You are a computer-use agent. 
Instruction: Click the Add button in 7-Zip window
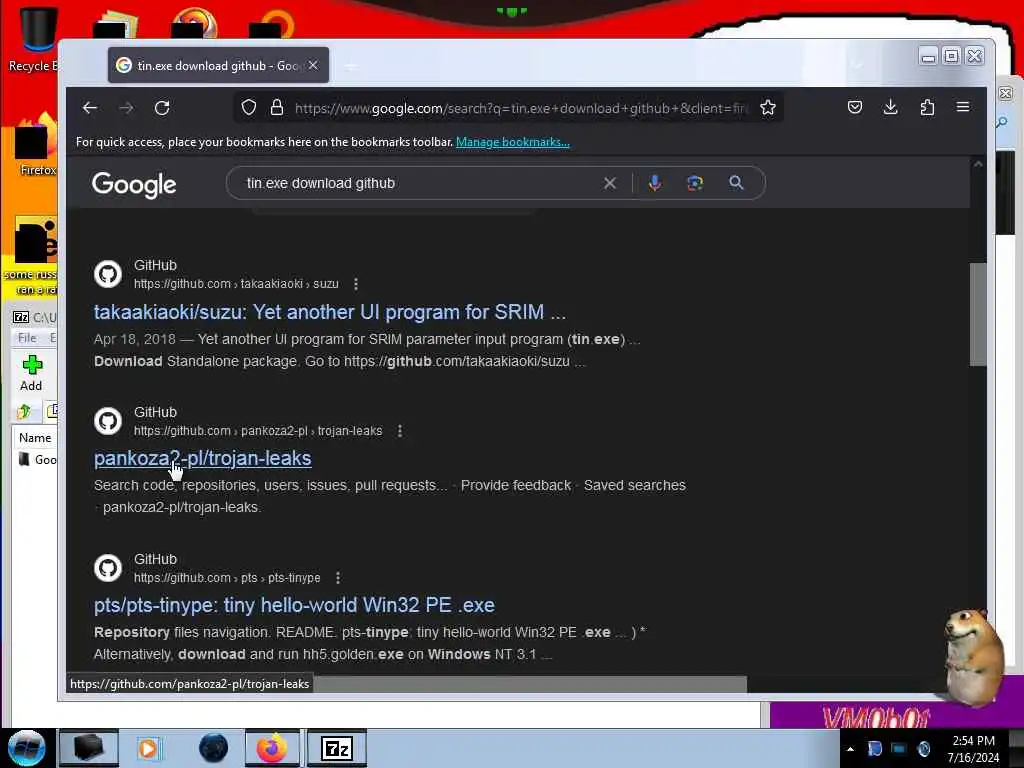(31, 374)
